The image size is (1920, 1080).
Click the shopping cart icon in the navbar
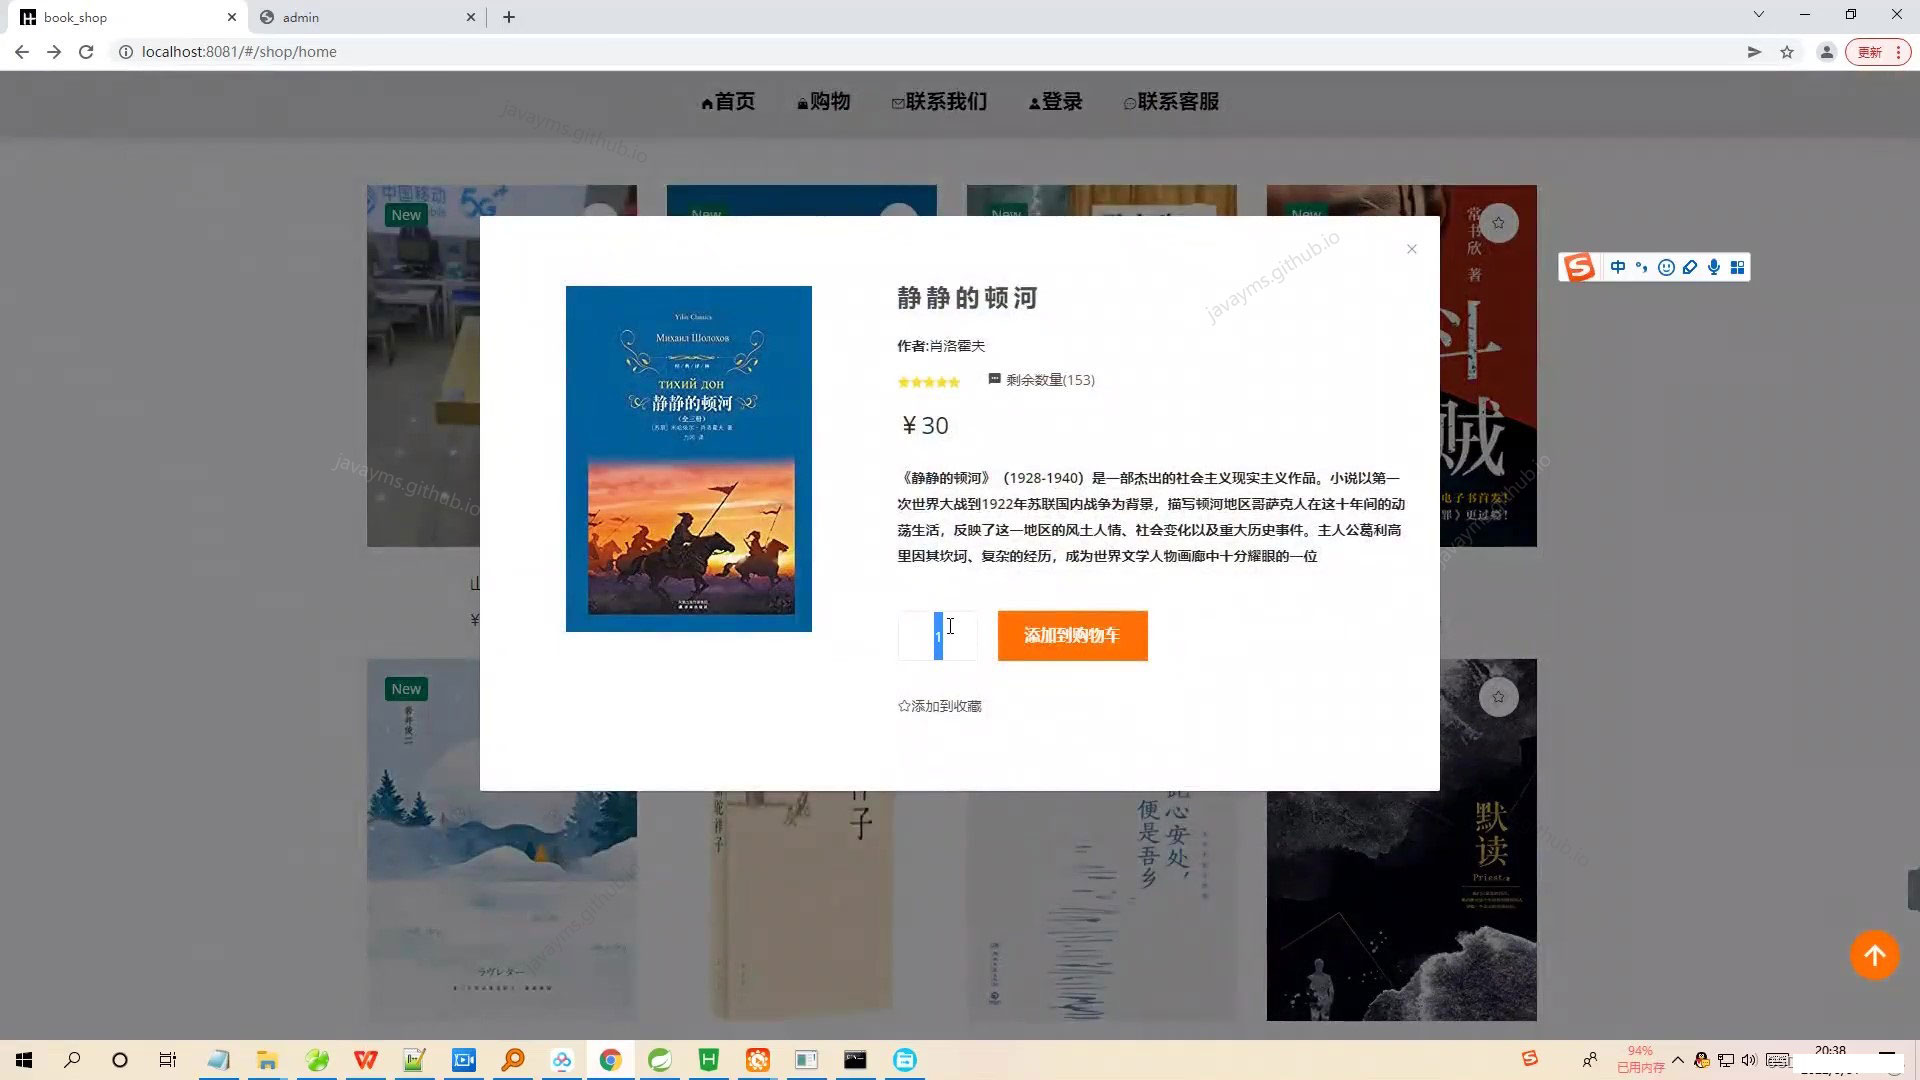click(801, 101)
